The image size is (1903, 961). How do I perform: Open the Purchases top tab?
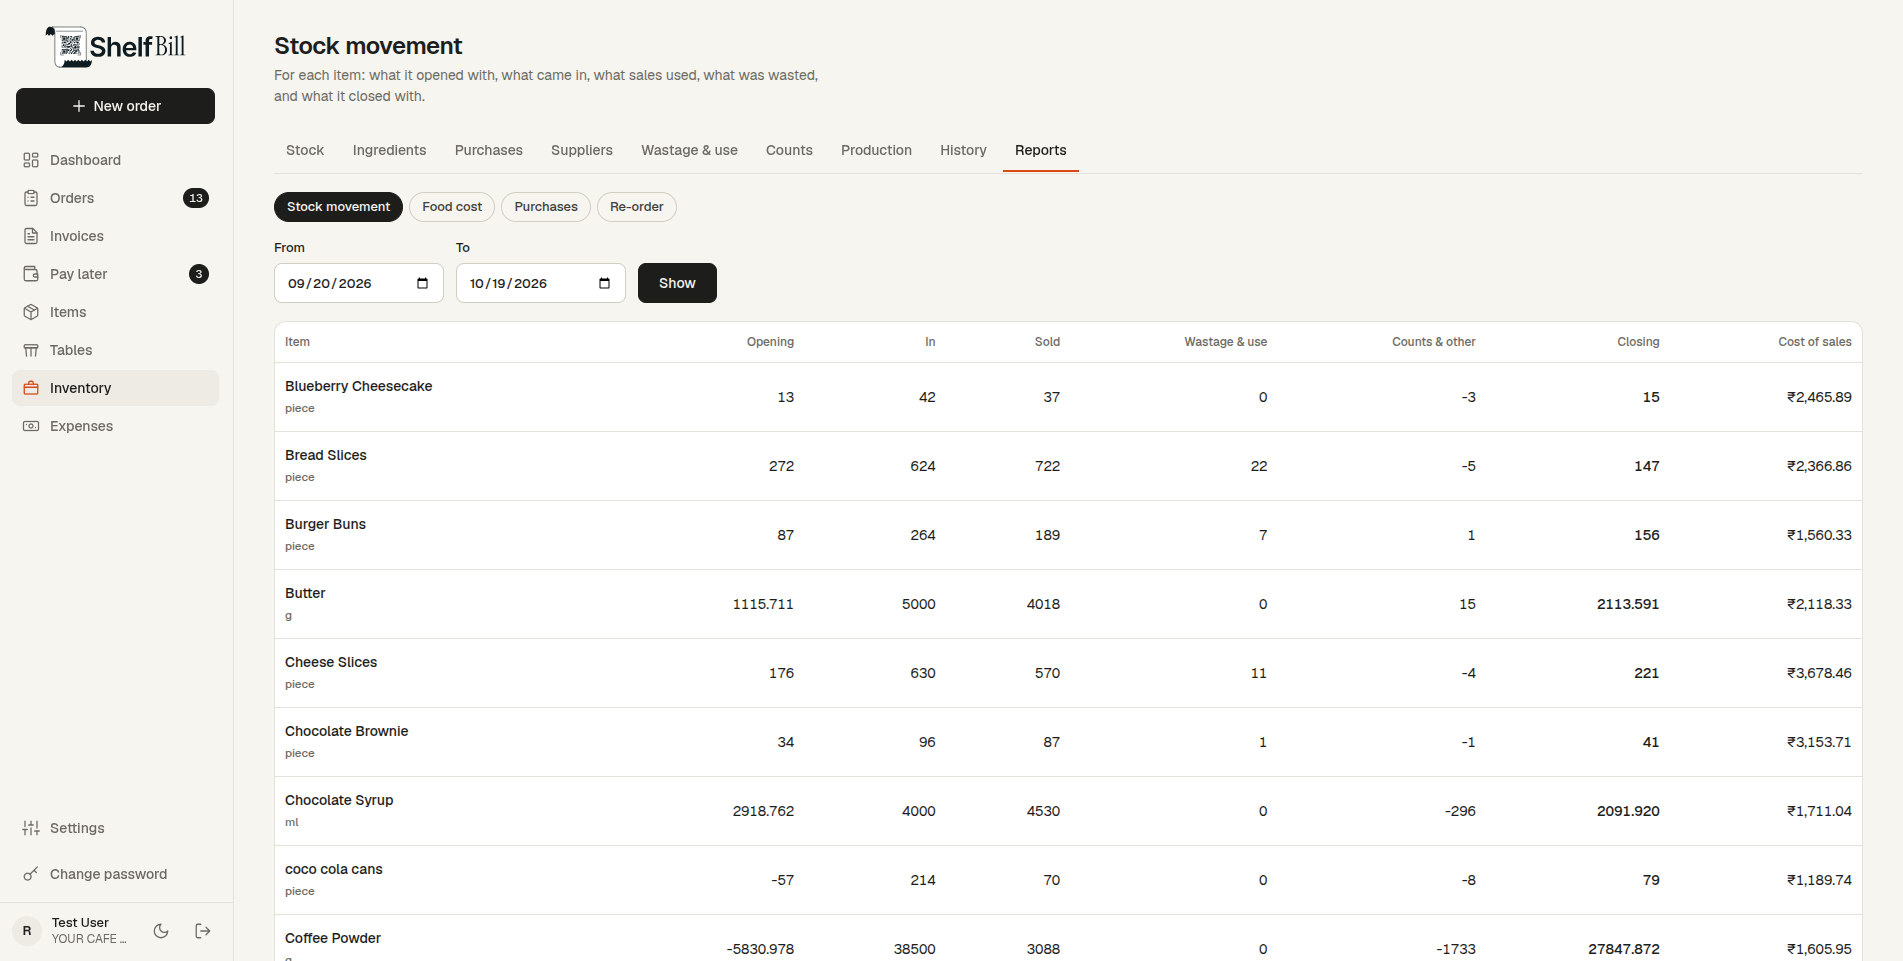[489, 150]
